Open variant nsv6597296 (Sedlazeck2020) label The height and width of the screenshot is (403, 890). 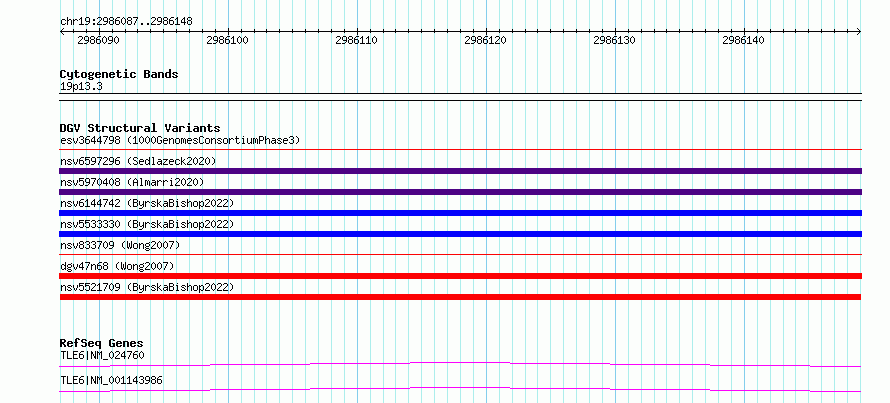138,161
